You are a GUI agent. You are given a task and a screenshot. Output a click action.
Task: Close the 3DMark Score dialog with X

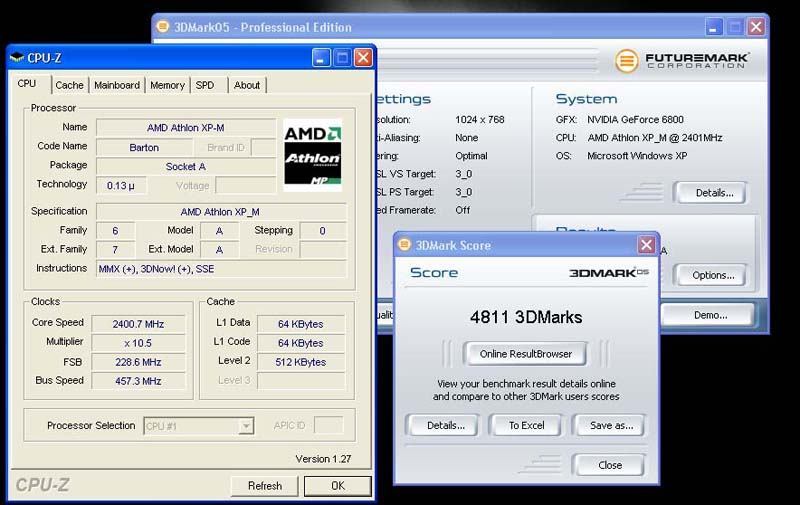click(646, 245)
